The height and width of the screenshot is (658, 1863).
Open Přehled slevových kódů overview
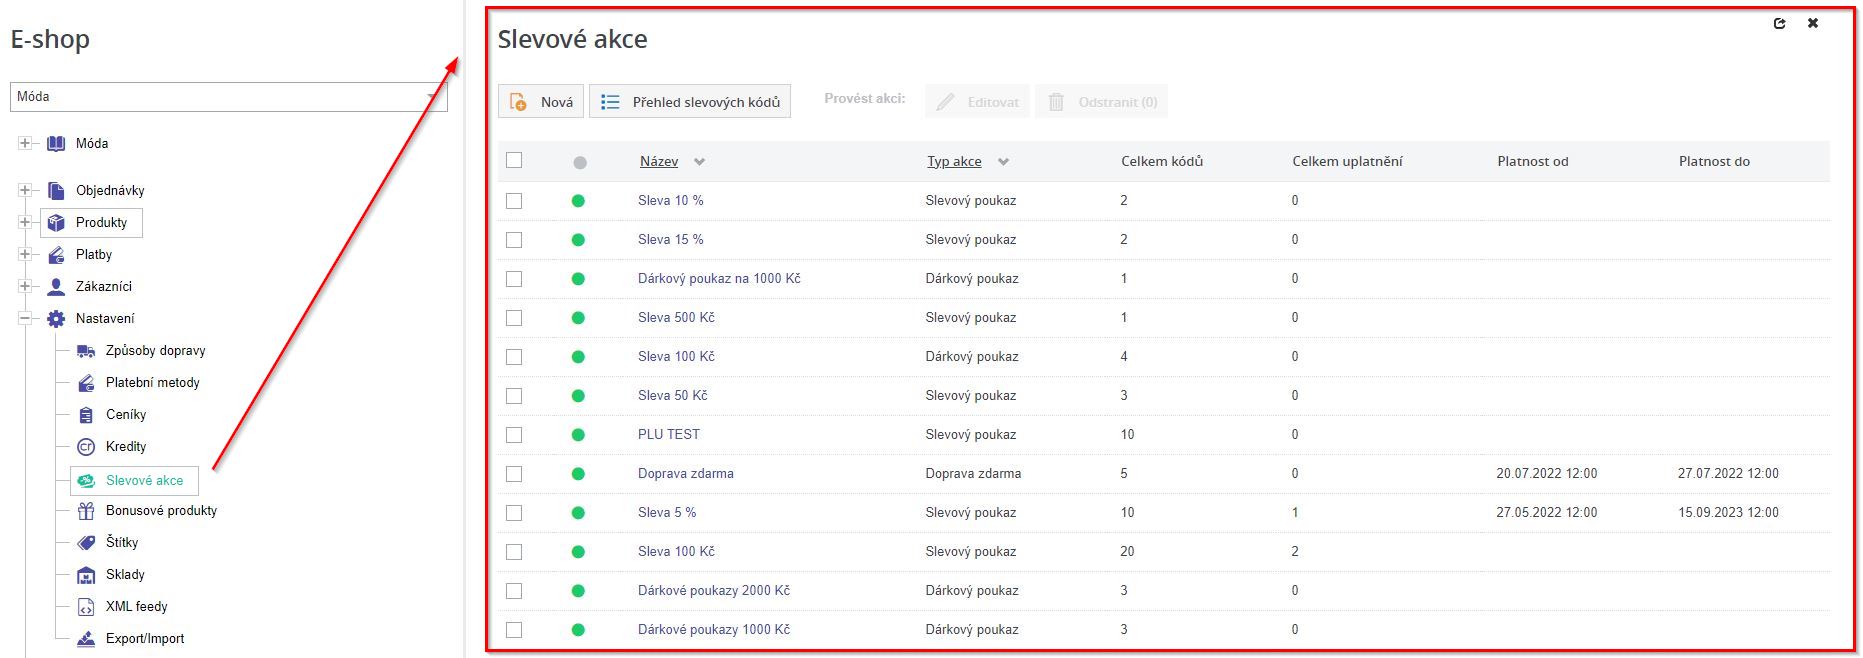pos(690,102)
